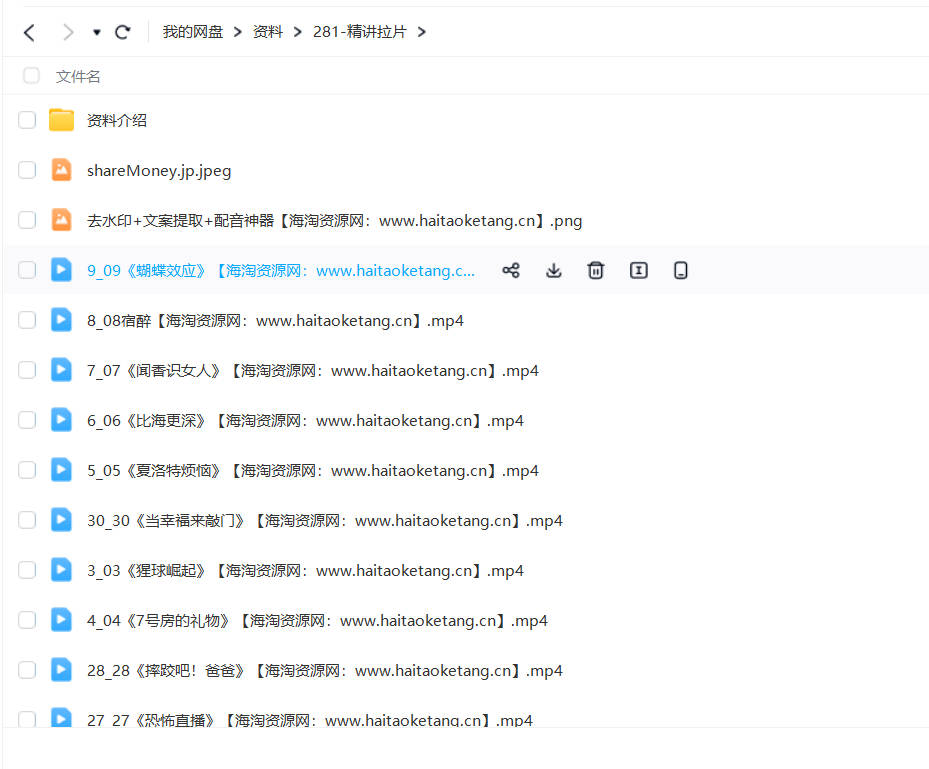Screen dimensions: 929x769
Task: Navigate to 资料 in breadcrumb
Action: pos(268,32)
